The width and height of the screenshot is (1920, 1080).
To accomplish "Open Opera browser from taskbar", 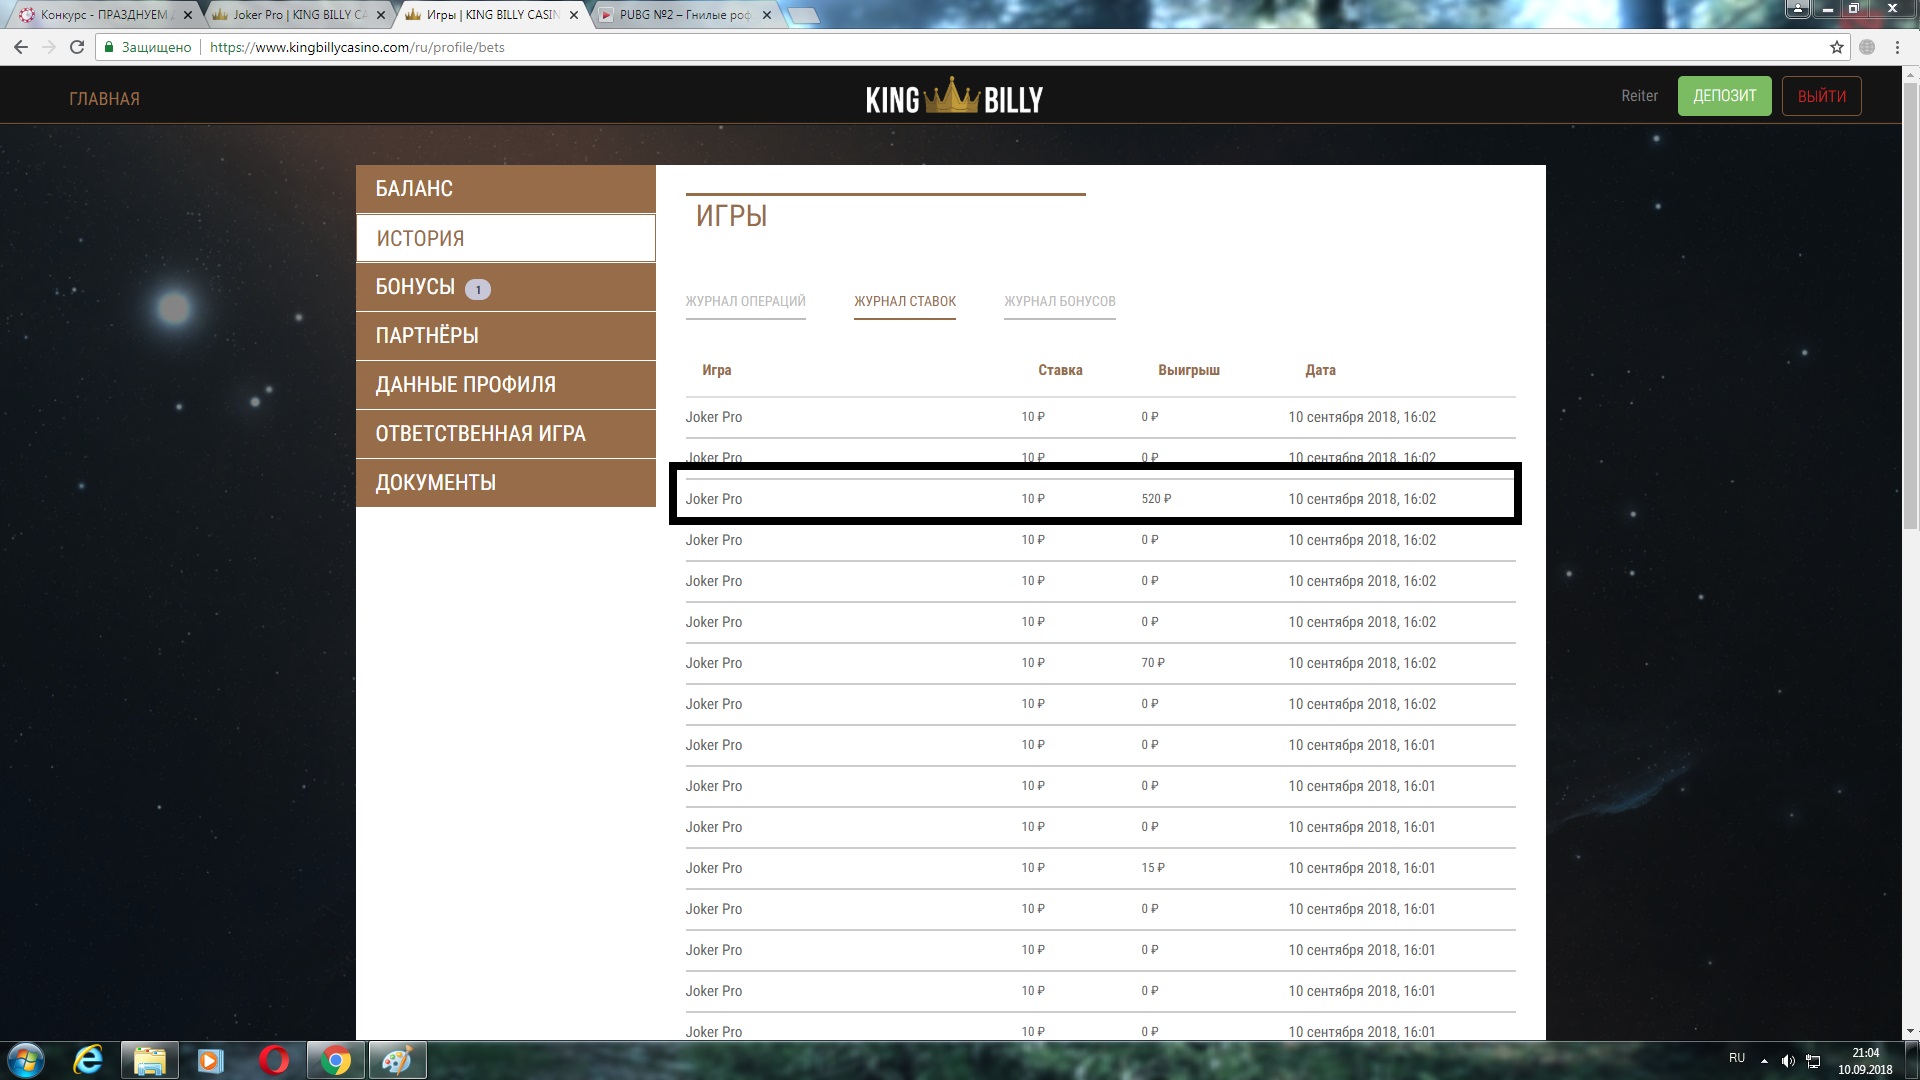I will click(x=273, y=1060).
